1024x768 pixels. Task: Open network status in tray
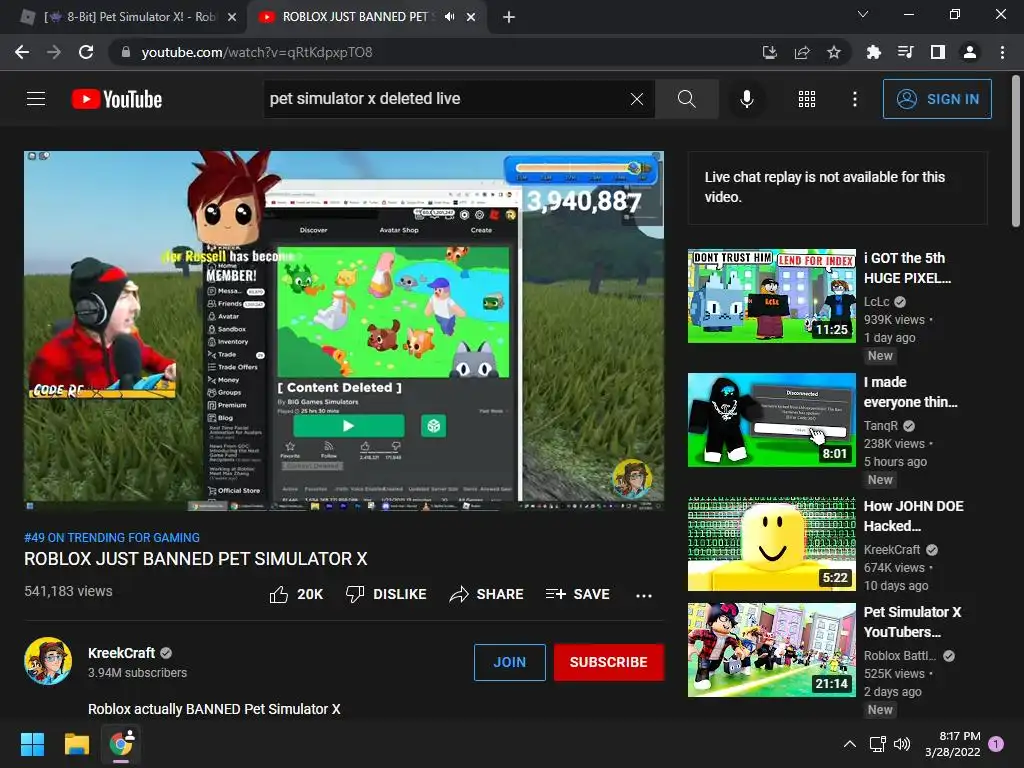[x=877, y=744]
